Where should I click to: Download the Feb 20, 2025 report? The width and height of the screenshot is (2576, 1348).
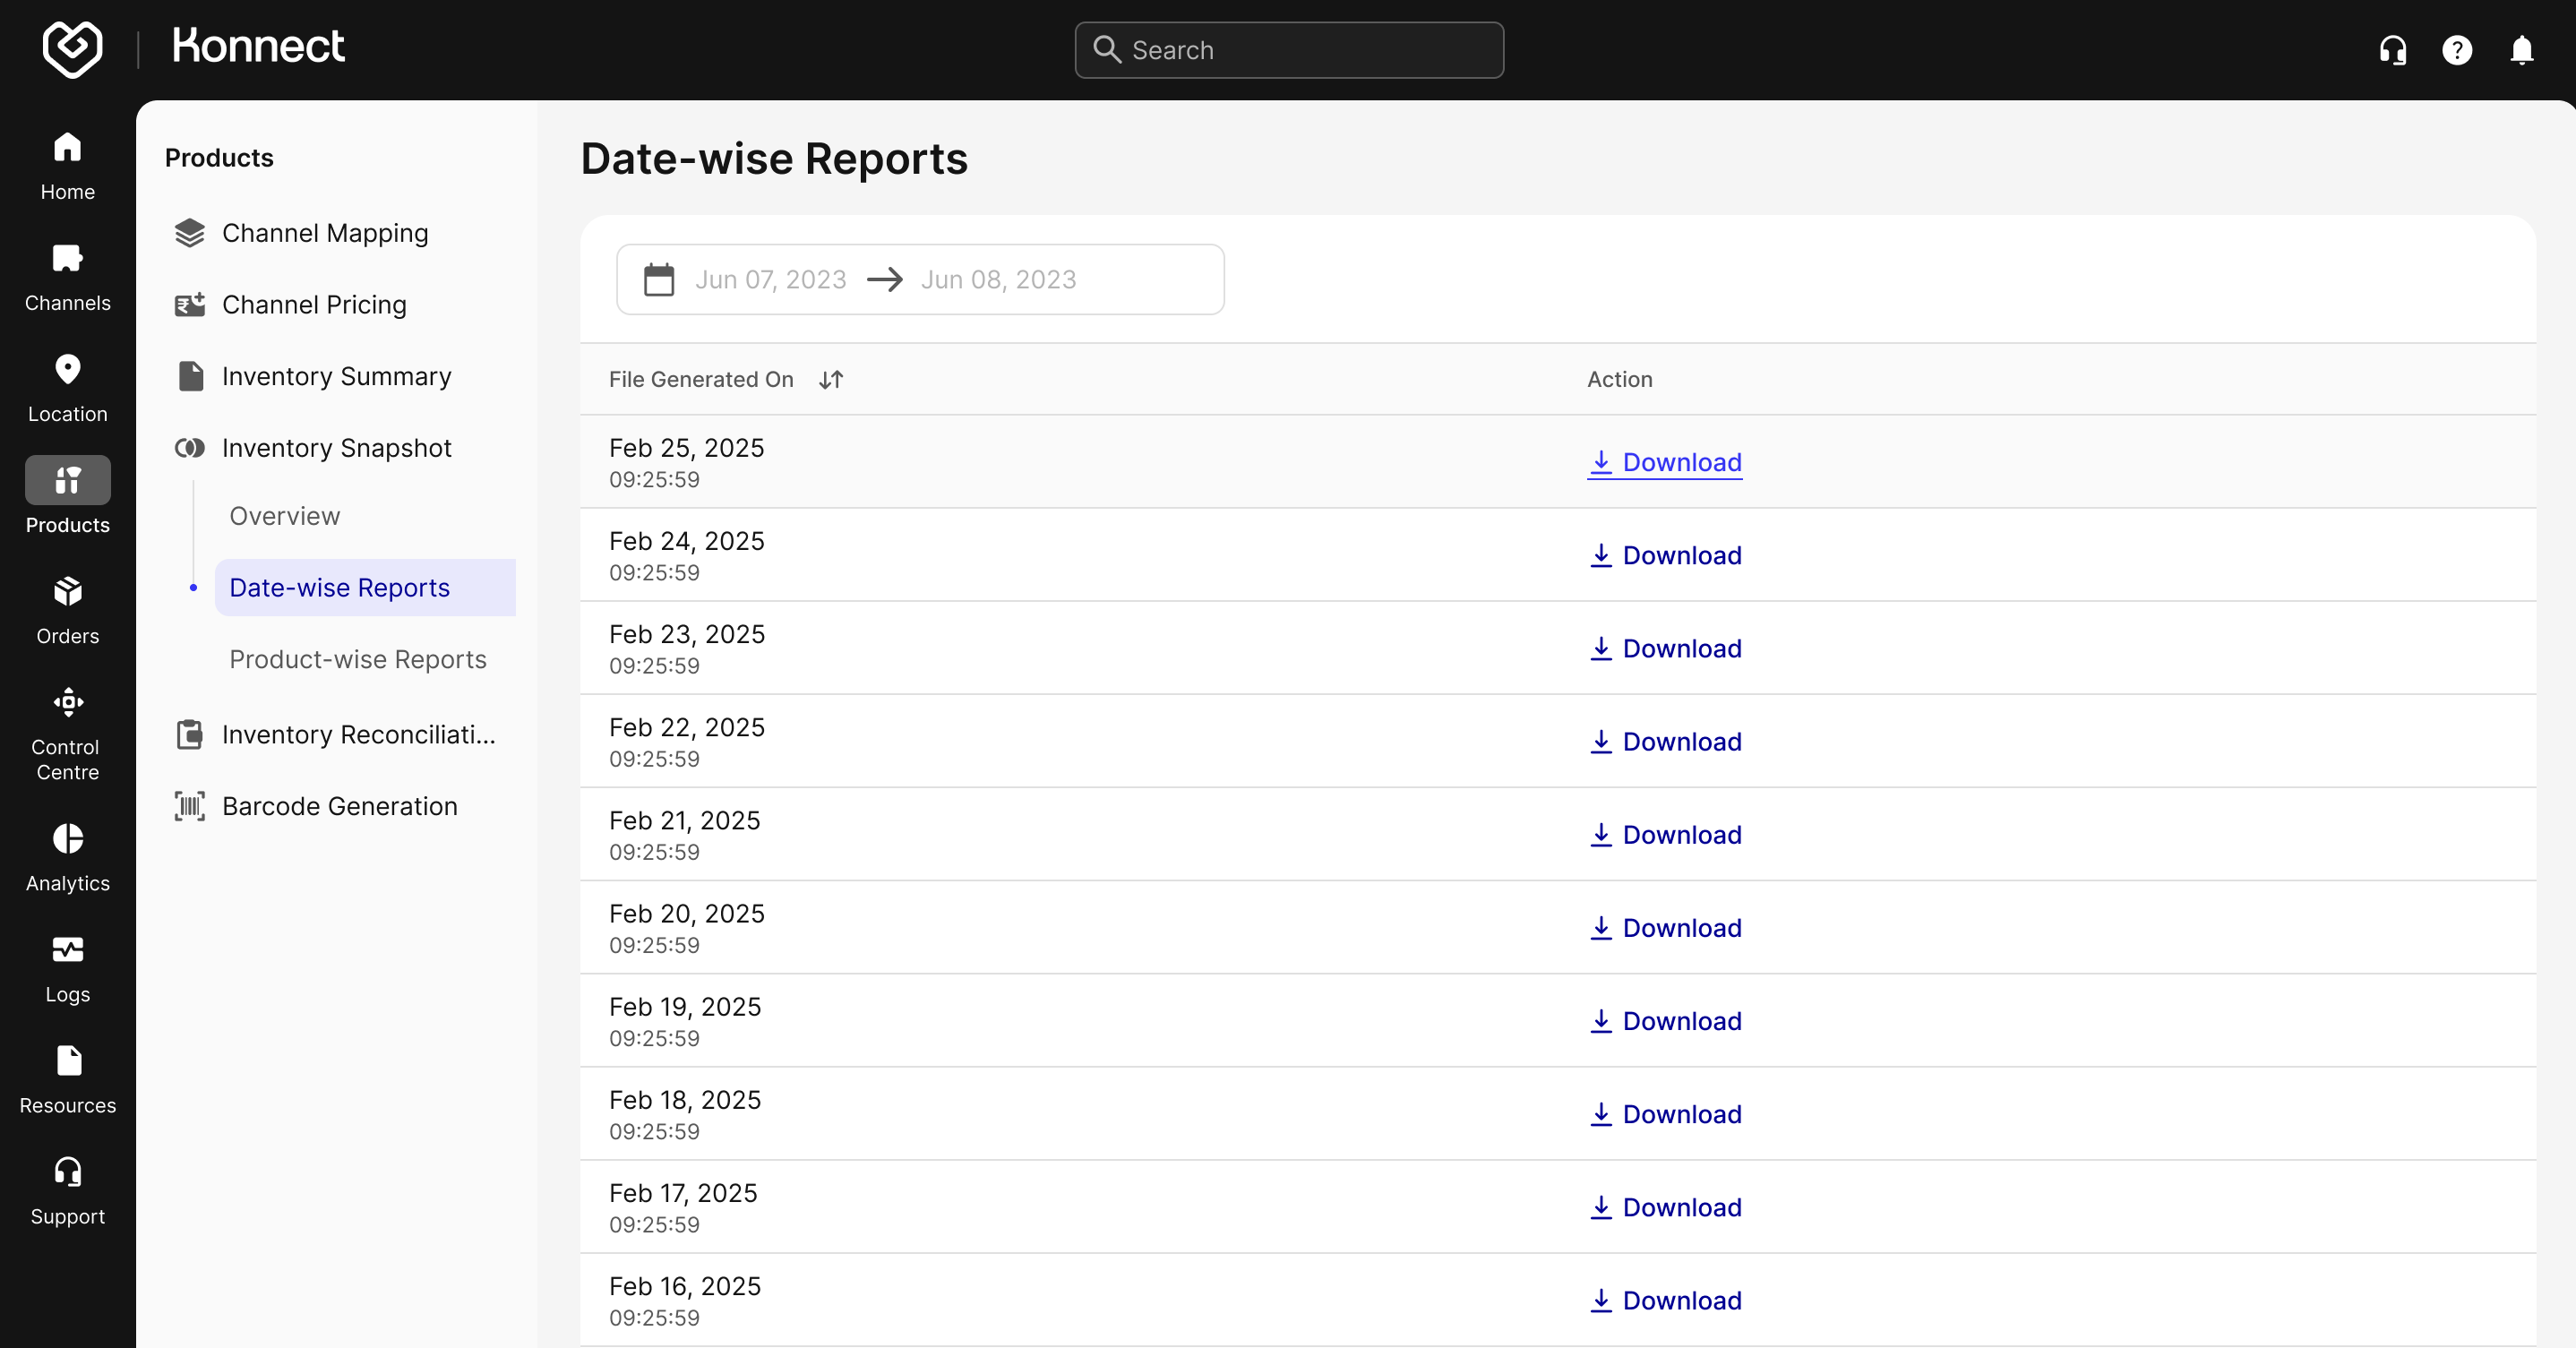[1665, 928]
